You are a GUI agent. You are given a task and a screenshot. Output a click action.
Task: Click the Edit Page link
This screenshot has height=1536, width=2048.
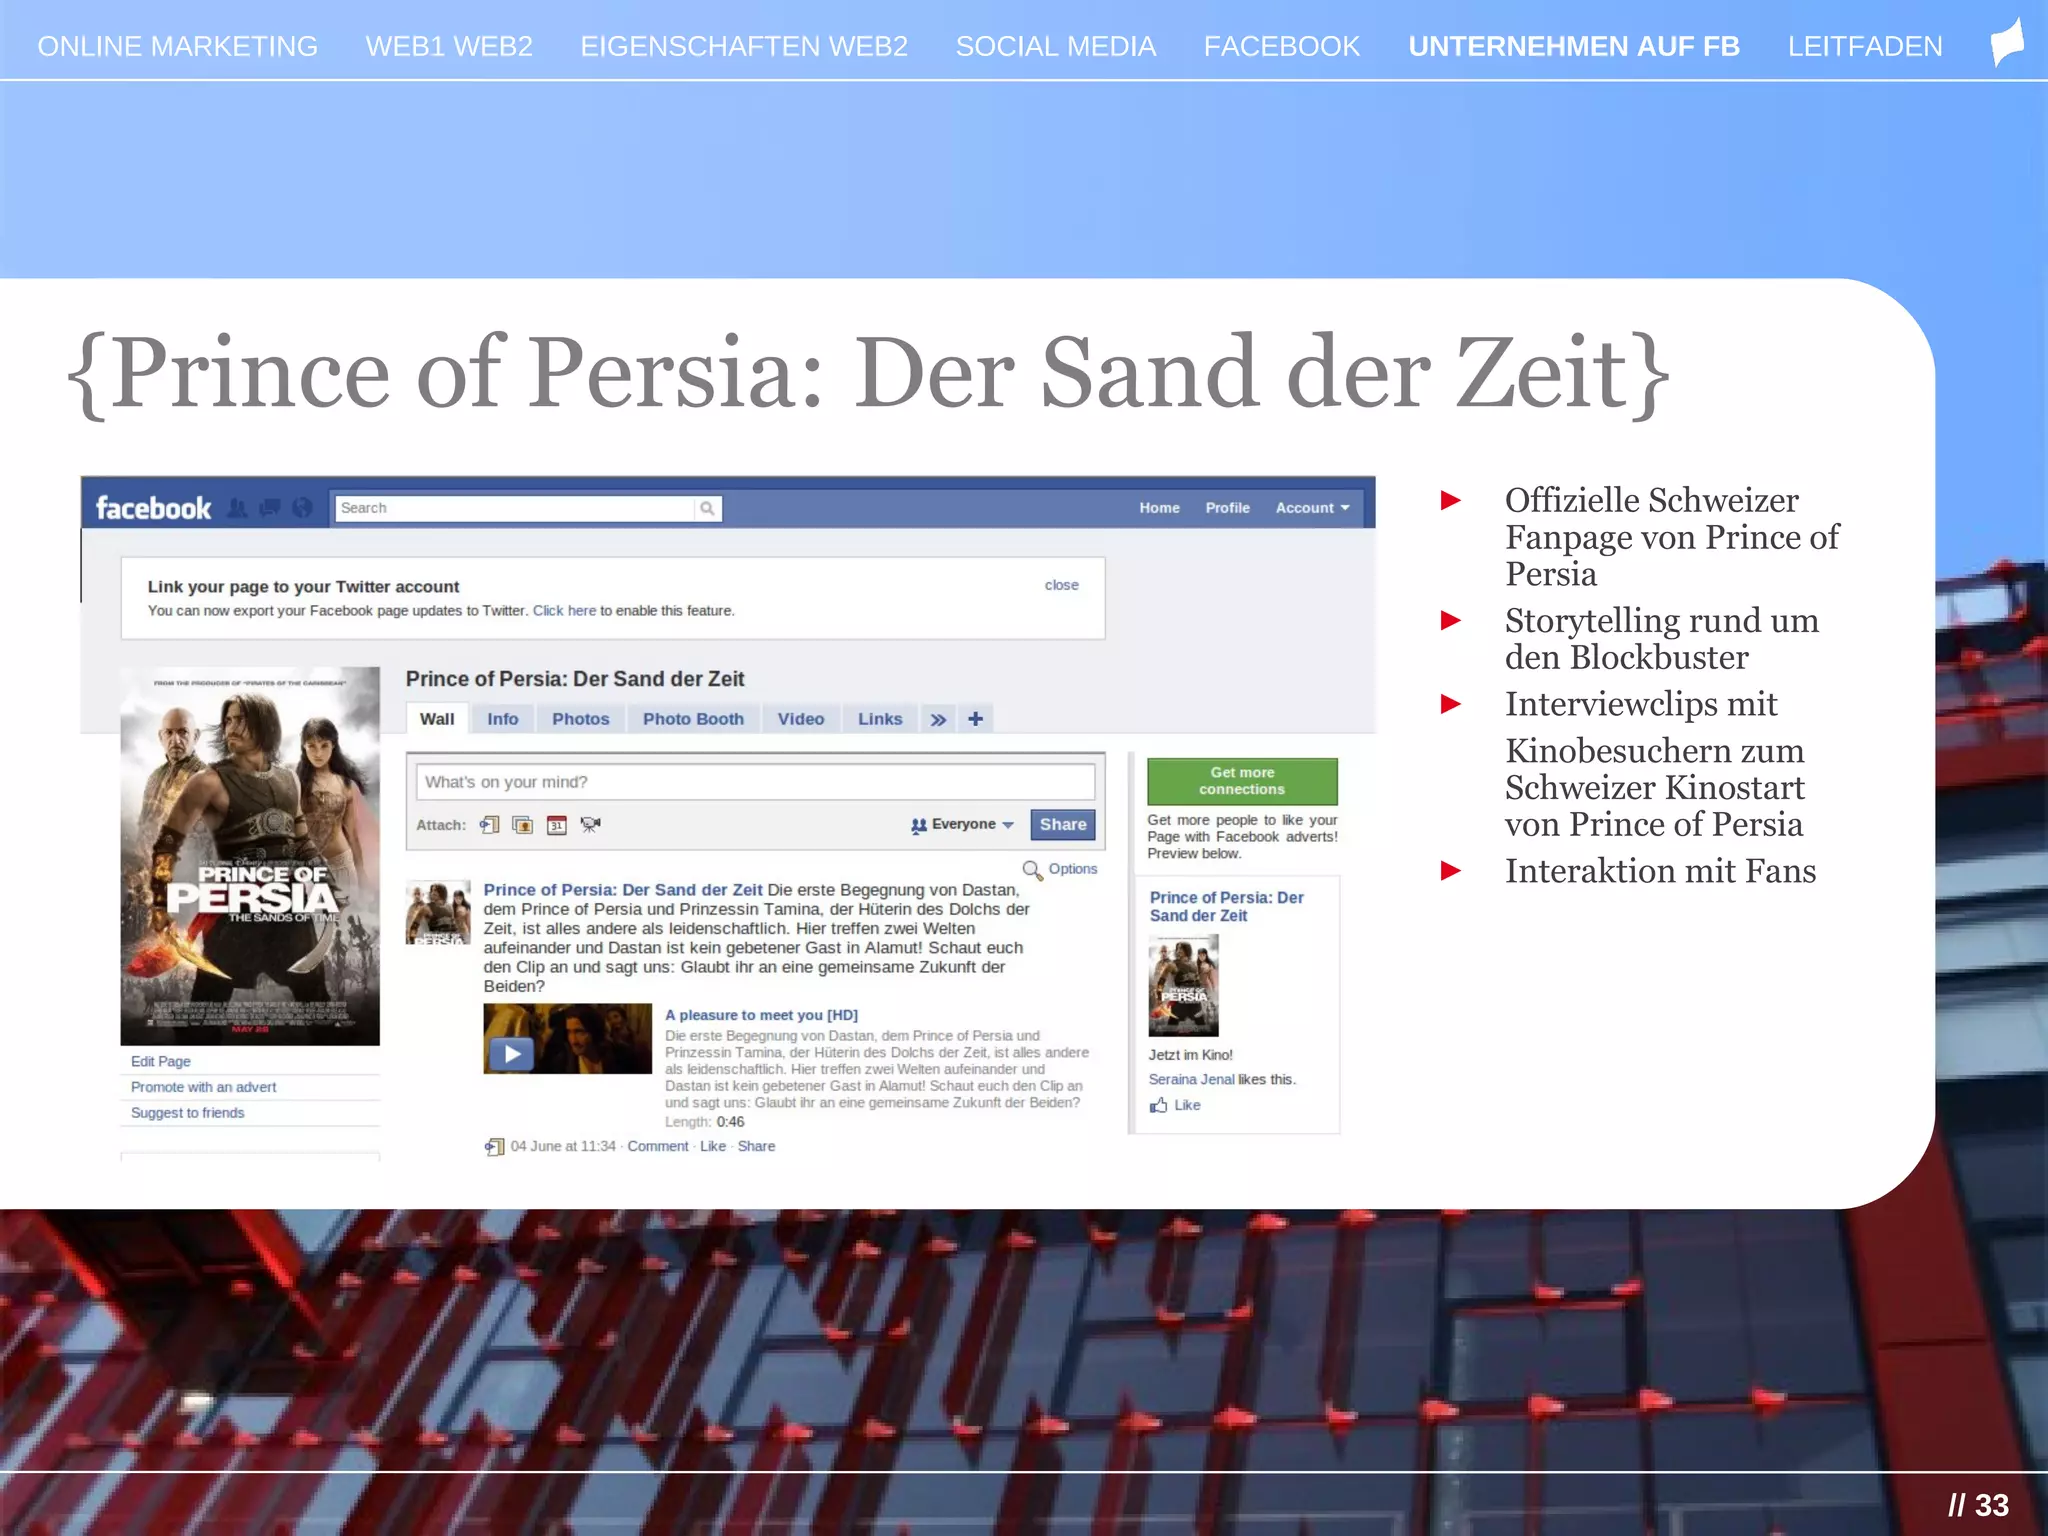point(161,1061)
